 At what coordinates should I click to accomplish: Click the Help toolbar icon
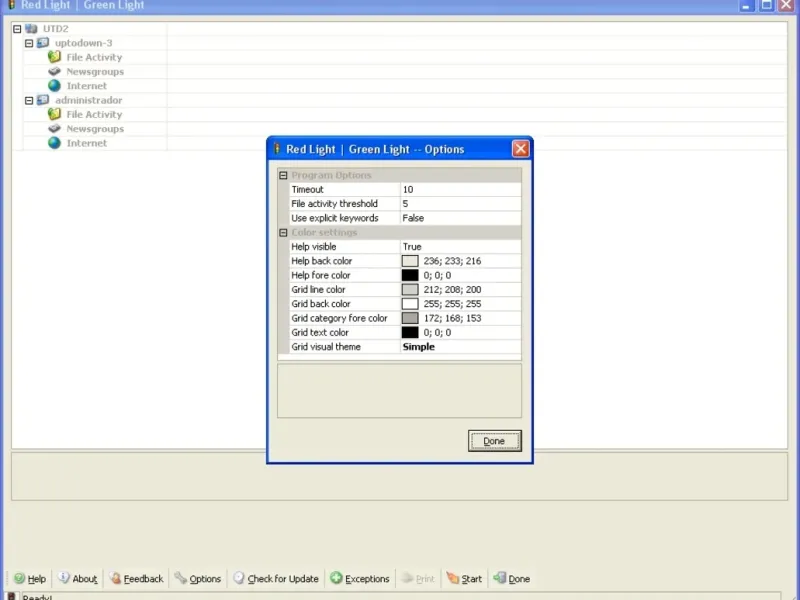(x=19, y=578)
